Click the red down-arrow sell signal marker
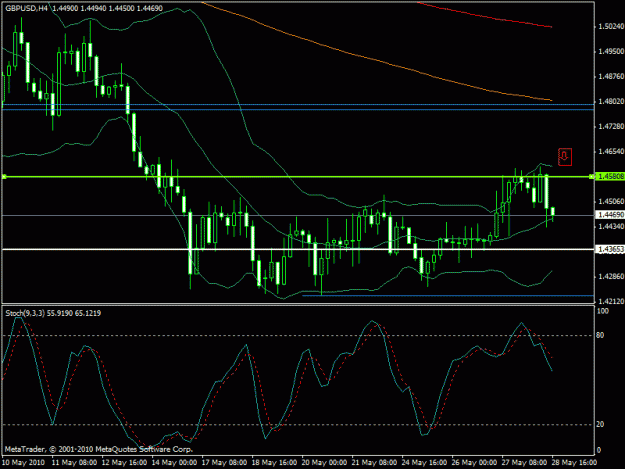The image size is (625, 469). tap(565, 157)
